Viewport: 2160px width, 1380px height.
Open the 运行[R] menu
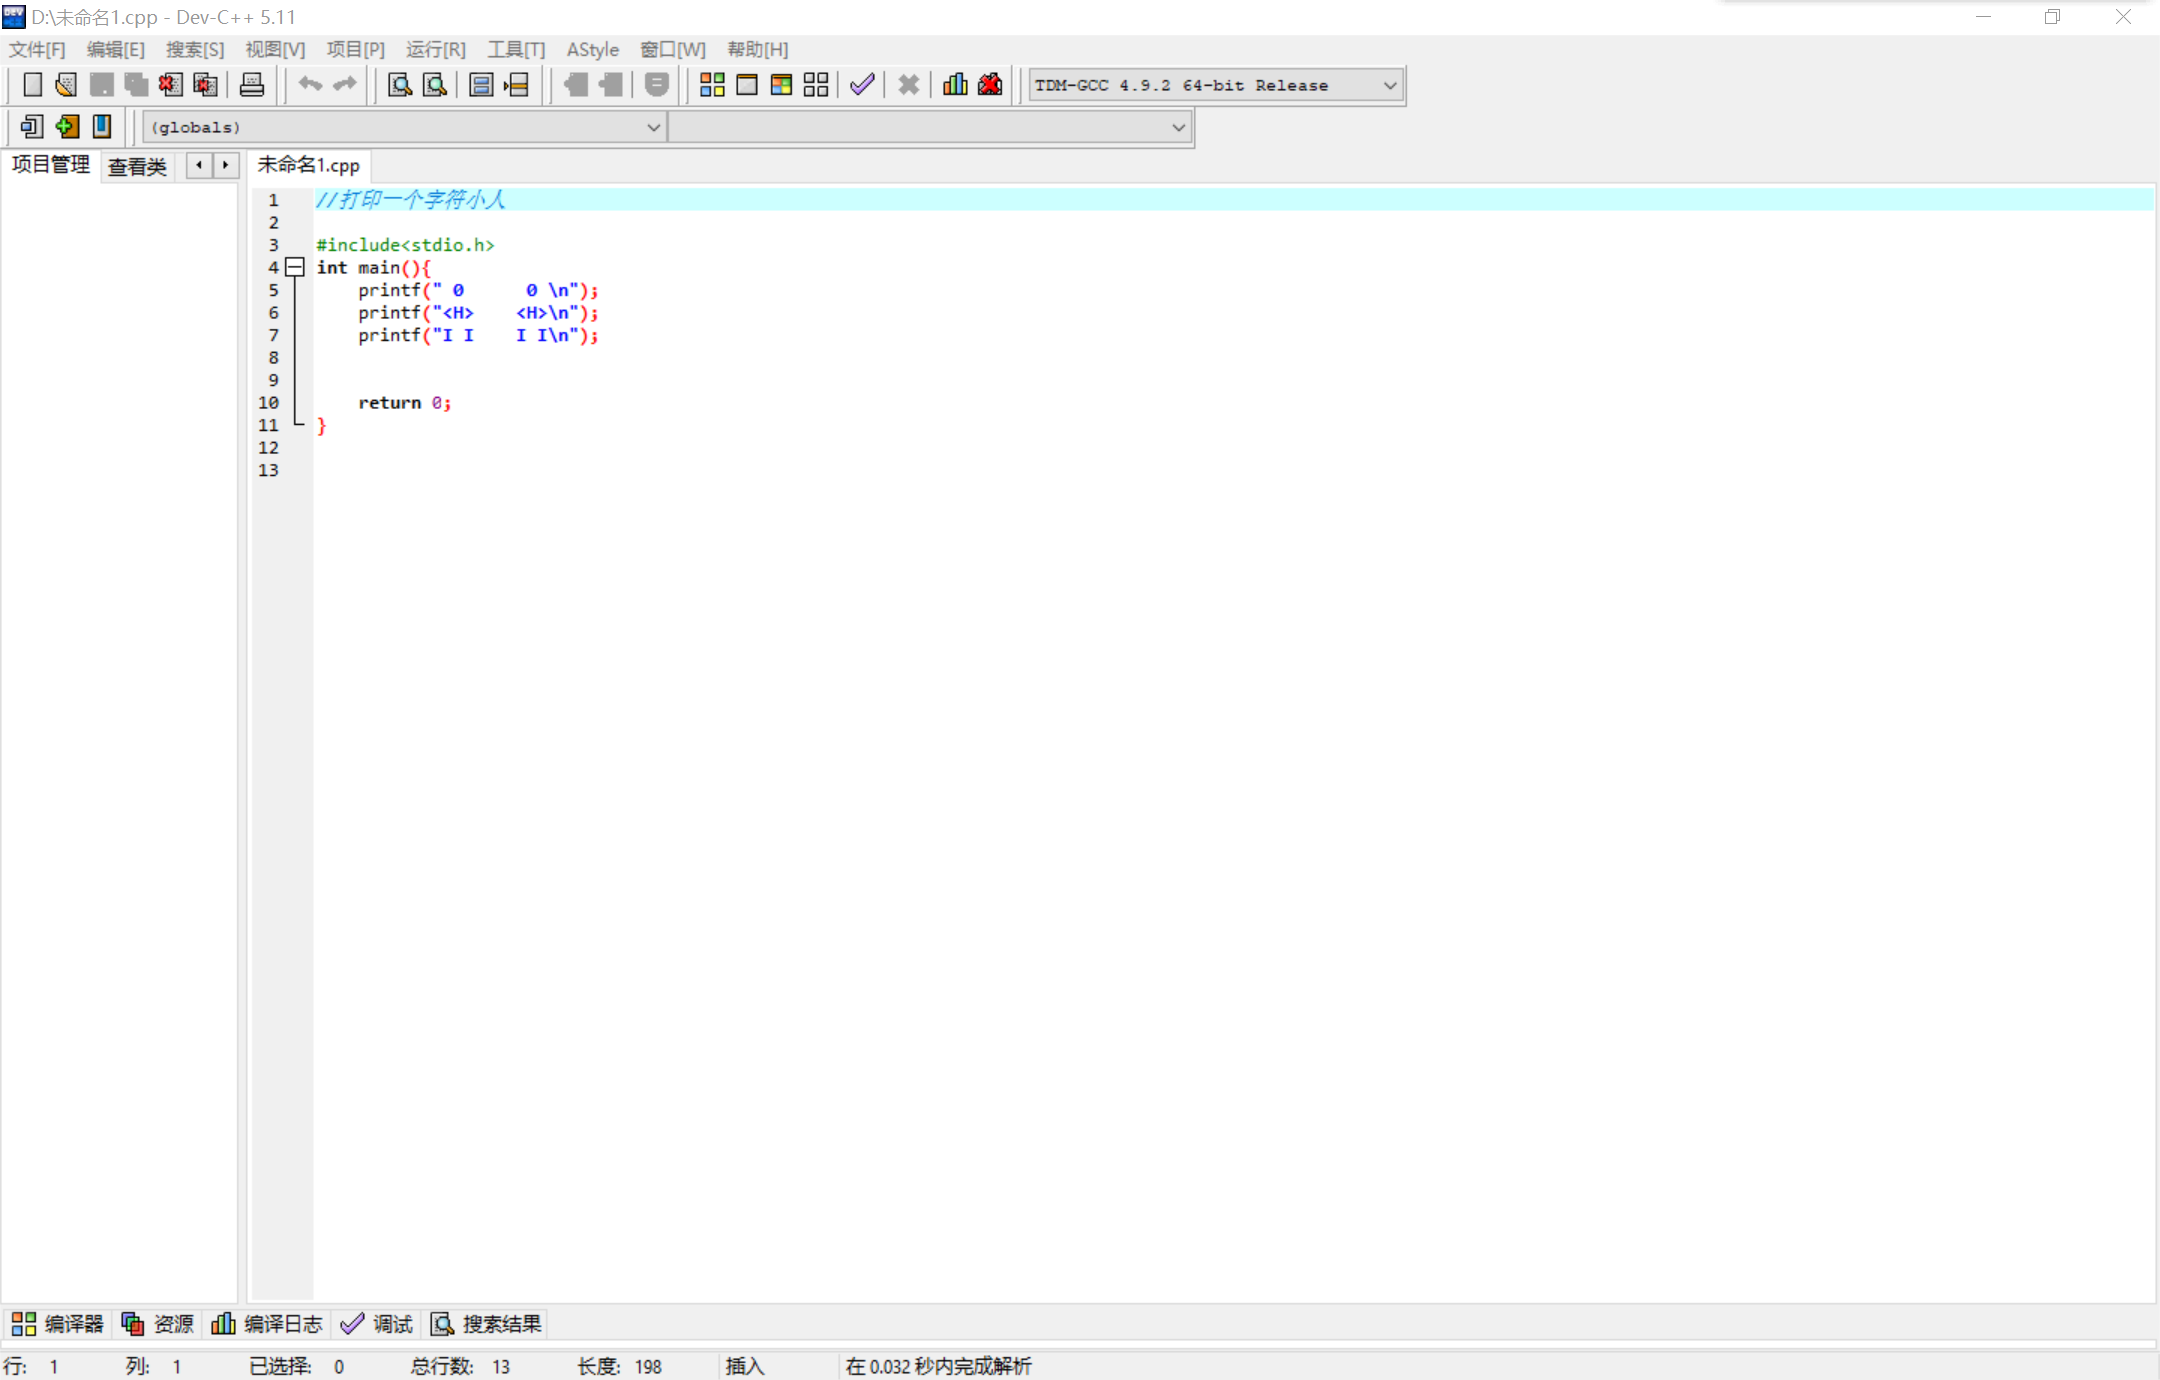(435, 49)
